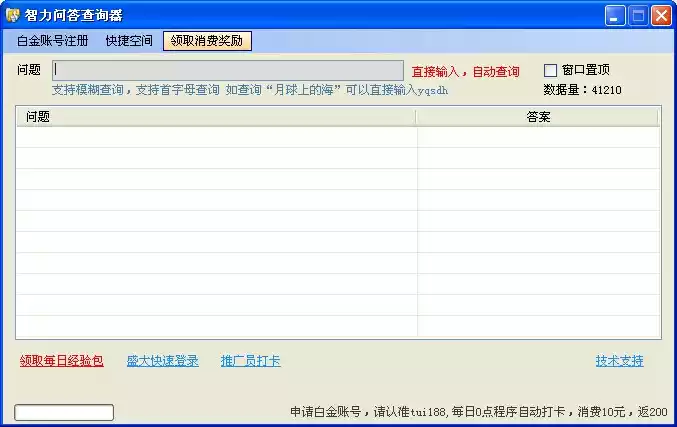Click the 申请白金账号 status bar message

pyautogui.click(x=478, y=412)
